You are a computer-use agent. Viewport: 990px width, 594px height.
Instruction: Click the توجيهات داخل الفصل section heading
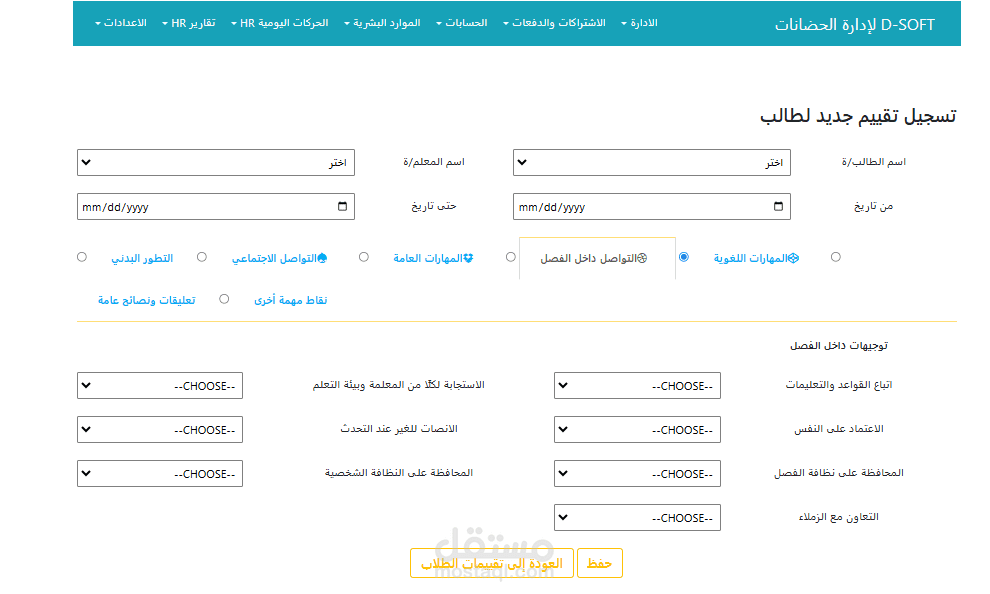pyautogui.click(x=838, y=346)
